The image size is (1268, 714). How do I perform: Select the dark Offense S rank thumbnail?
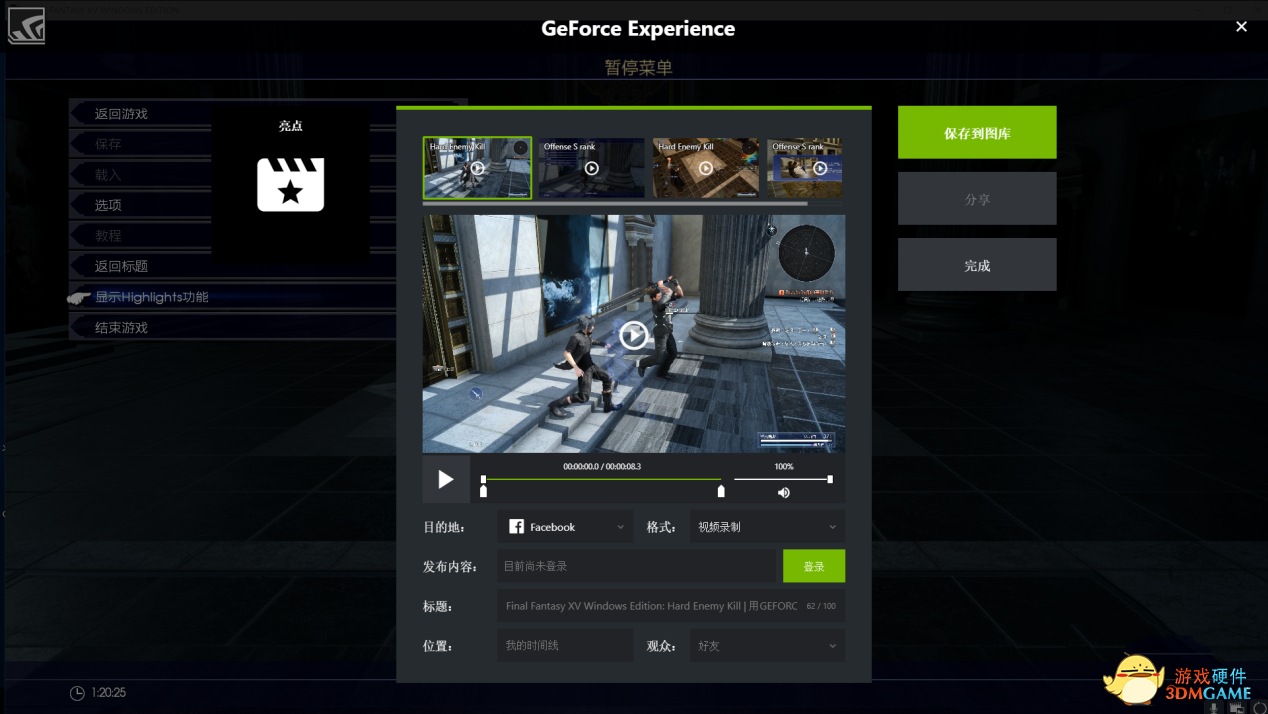tap(592, 168)
